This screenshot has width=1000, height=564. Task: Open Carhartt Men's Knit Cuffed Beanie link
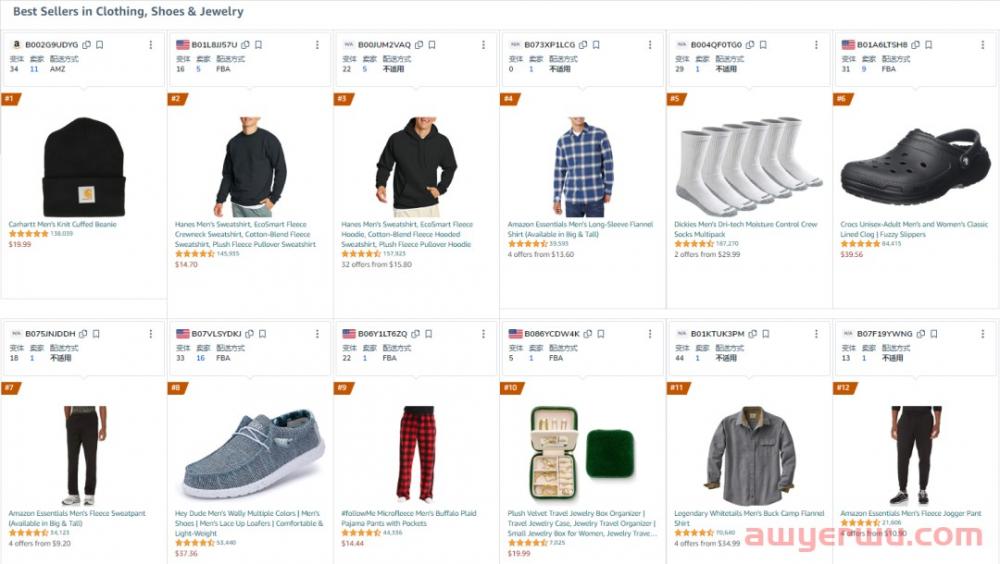tap(62, 224)
